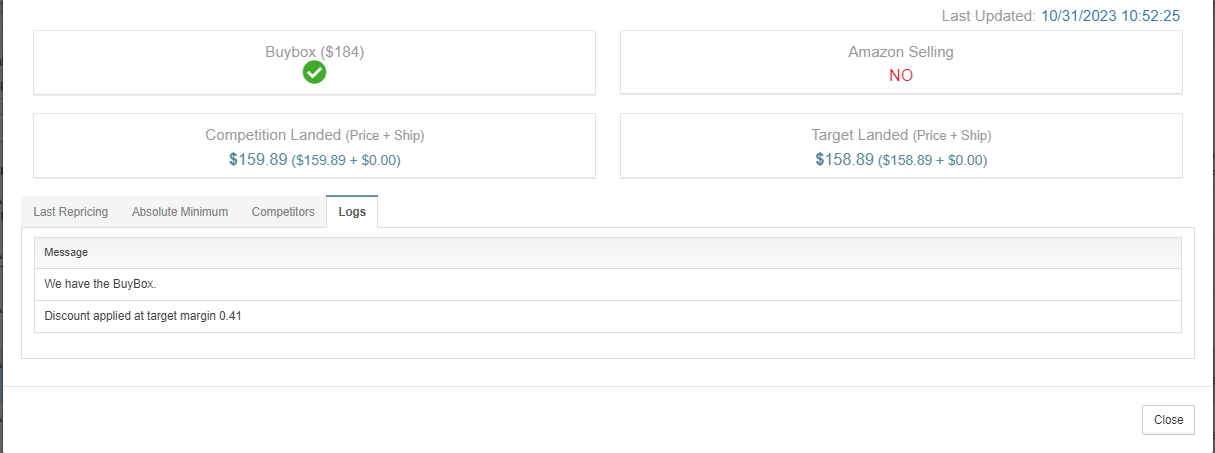
Task: Click the competition ($159.89 + $0.00) breakdown
Action: click(x=346, y=160)
